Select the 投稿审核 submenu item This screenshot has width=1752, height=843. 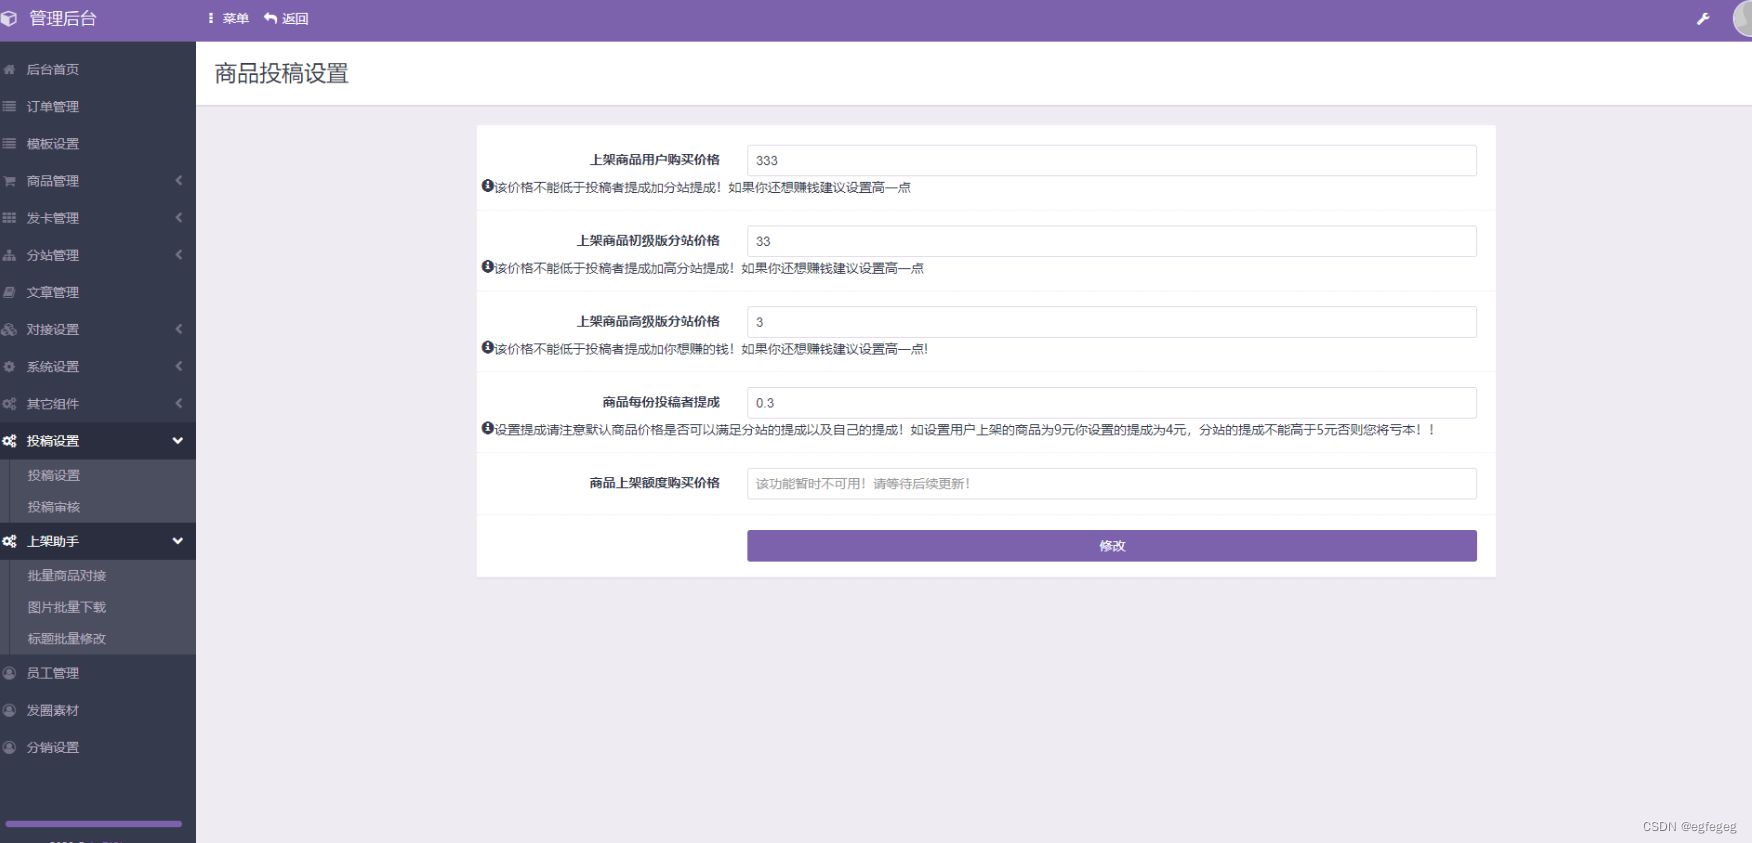click(54, 507)
